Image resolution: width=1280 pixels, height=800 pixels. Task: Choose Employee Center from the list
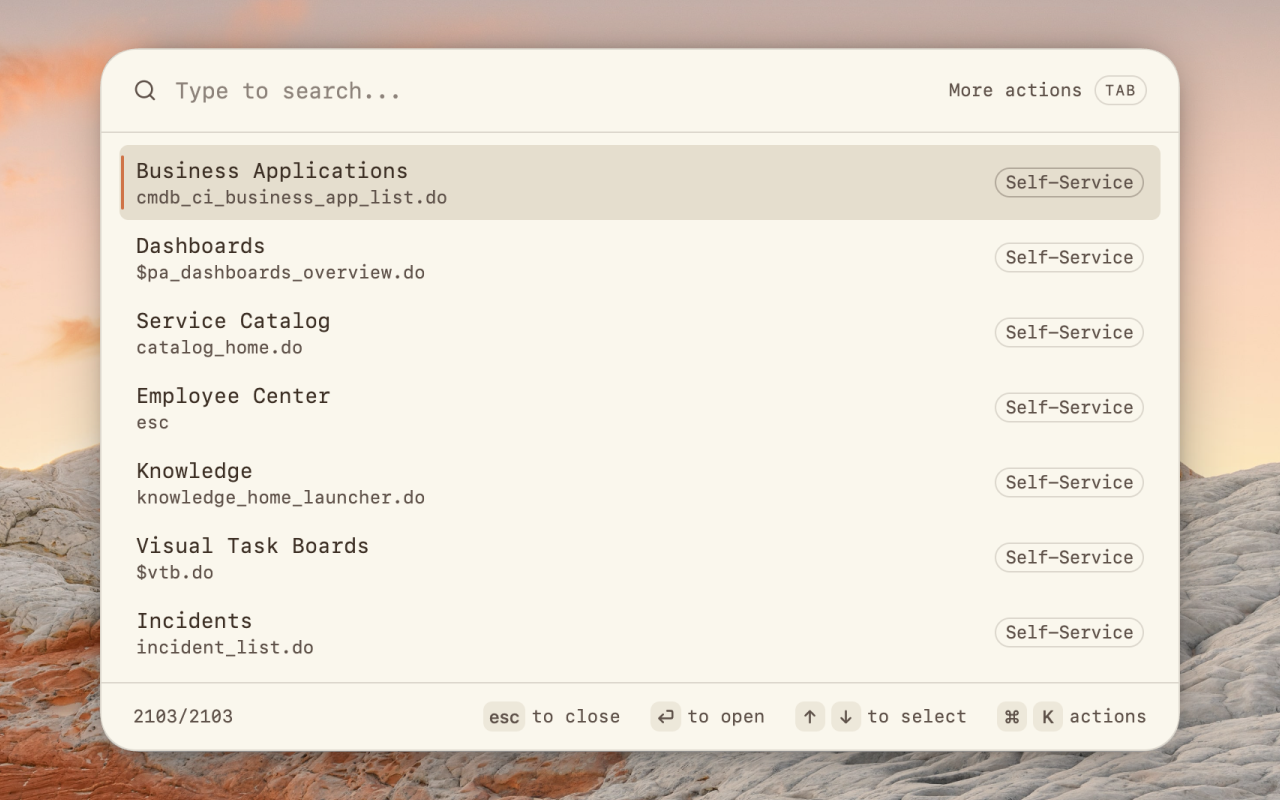click(x=640, y=407)
